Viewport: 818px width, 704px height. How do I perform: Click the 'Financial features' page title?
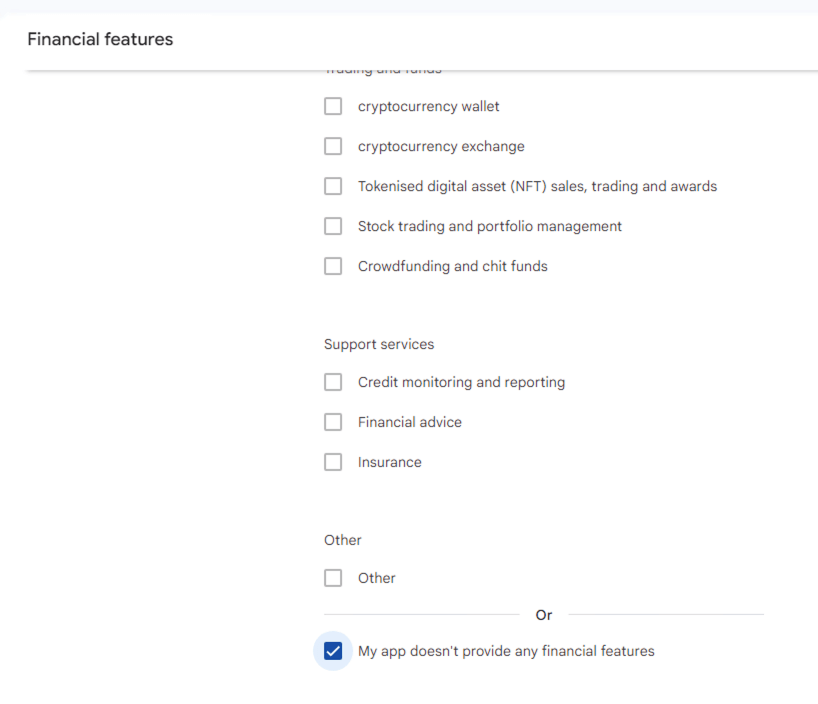point(100,39)
